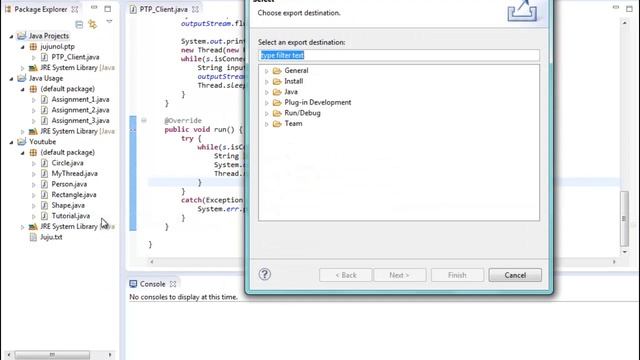
Task: Expand the Java export category
Action: (x=267, y=92)
